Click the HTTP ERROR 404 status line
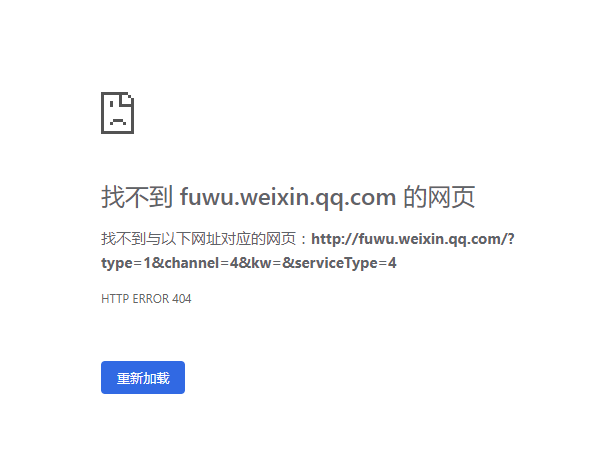 click(146, 299)
